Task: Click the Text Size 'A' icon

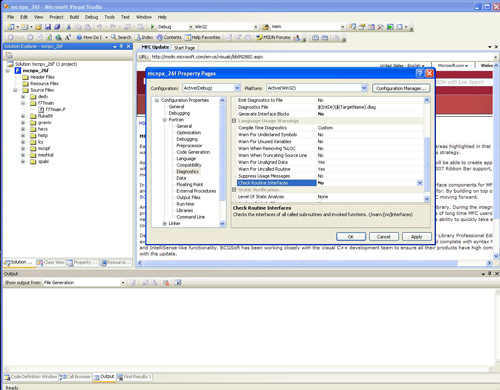Action: [x=68, y=37]
